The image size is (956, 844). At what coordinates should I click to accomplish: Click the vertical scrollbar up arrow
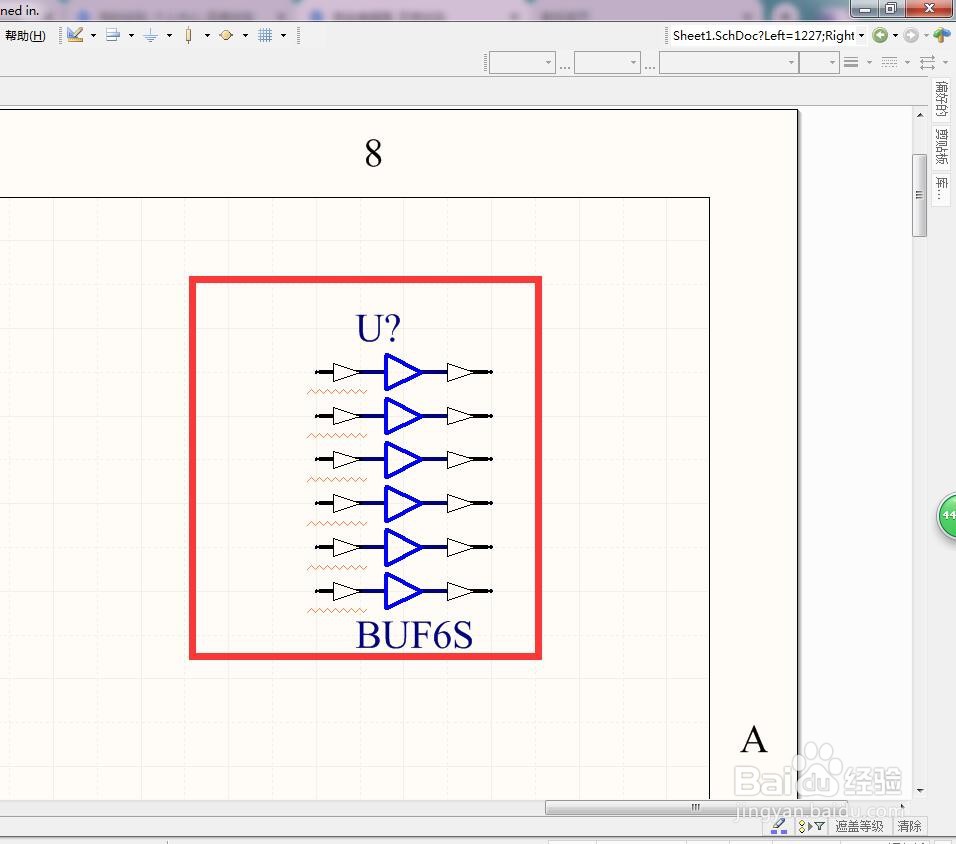[920, 115]
